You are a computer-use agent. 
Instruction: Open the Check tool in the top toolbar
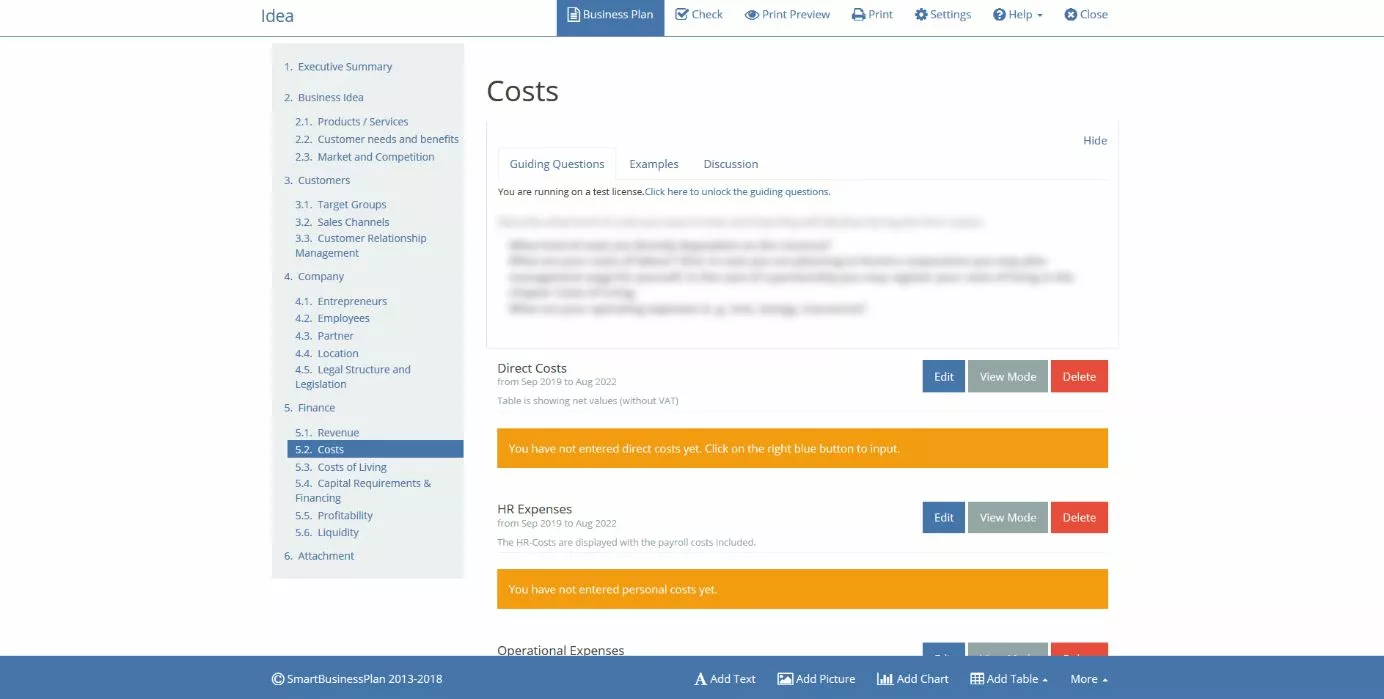pyautogui.click(x=699, y=14)
